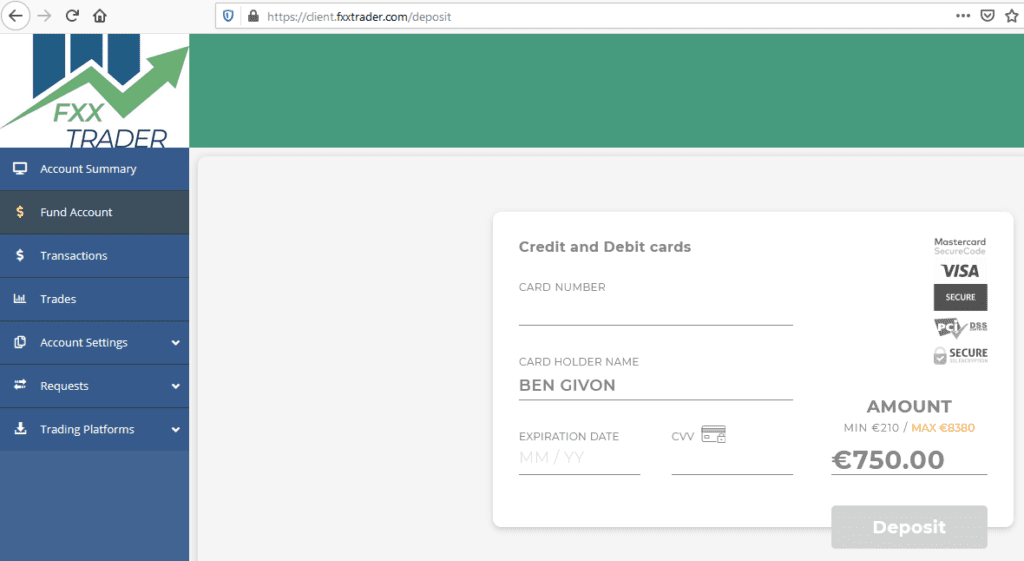Click the documents icon beside Account Settings
1024x561 pixels.
20,342
